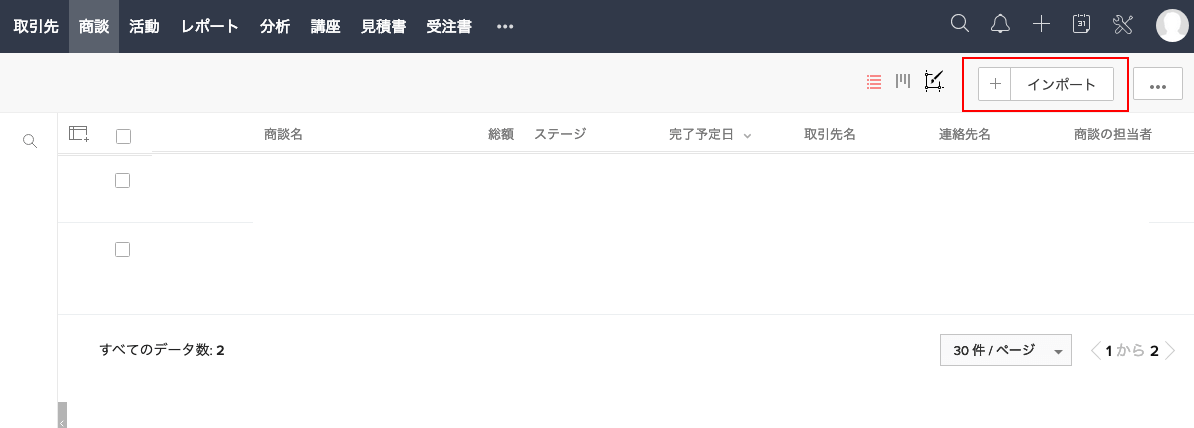Switch to list view icon
Viewport: 1194px width, 428px height.
coord(874,81)
